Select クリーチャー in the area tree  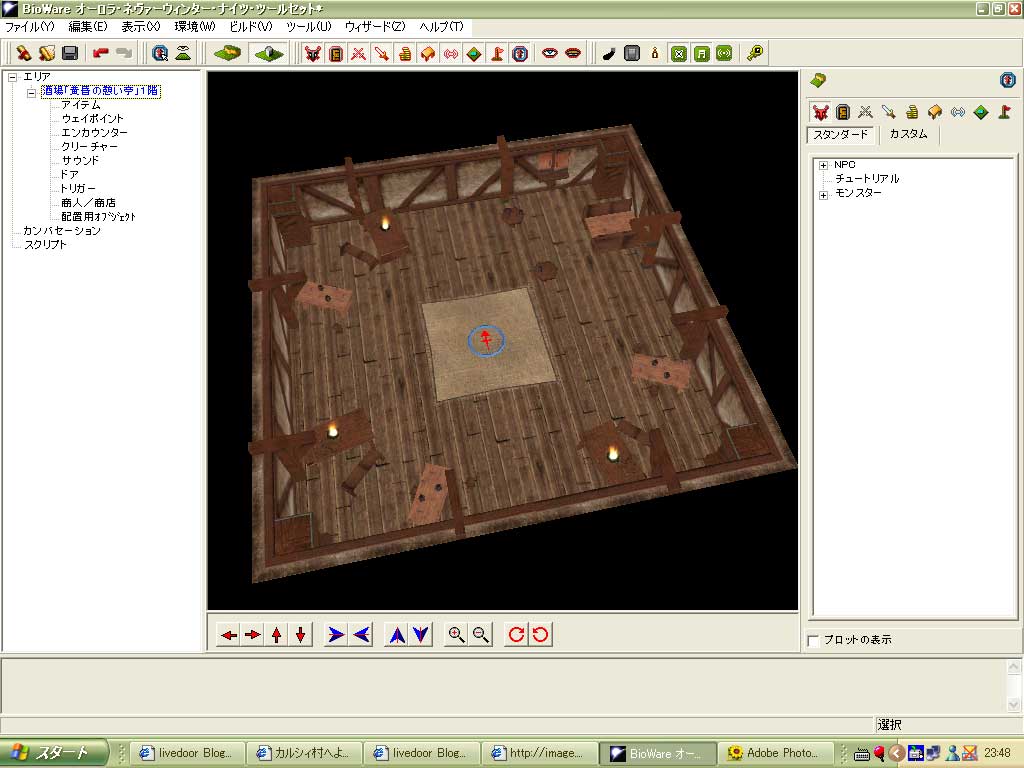pyautogui.click(x=89, y=146)
